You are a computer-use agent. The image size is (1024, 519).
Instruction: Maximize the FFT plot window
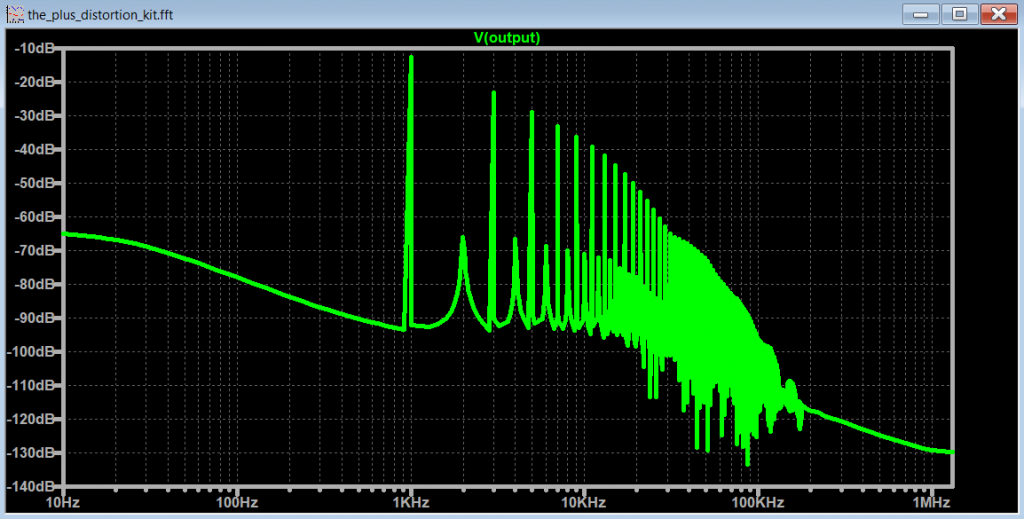(x=957, y=13)
